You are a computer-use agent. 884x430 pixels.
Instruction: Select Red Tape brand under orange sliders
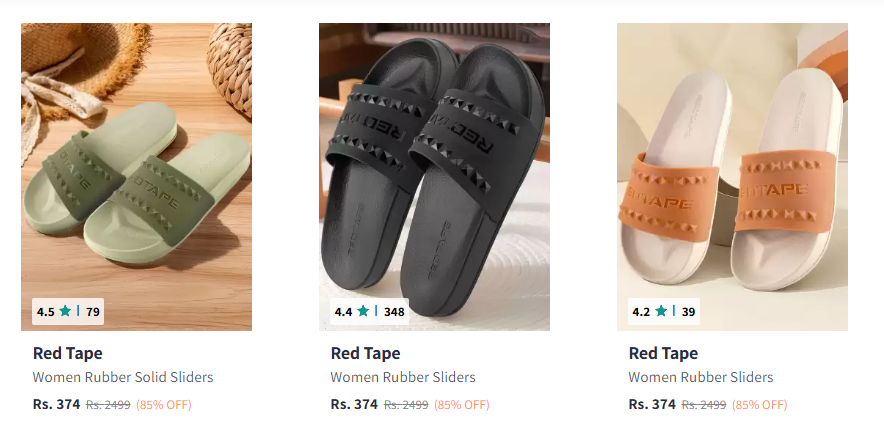click(663, 353)
